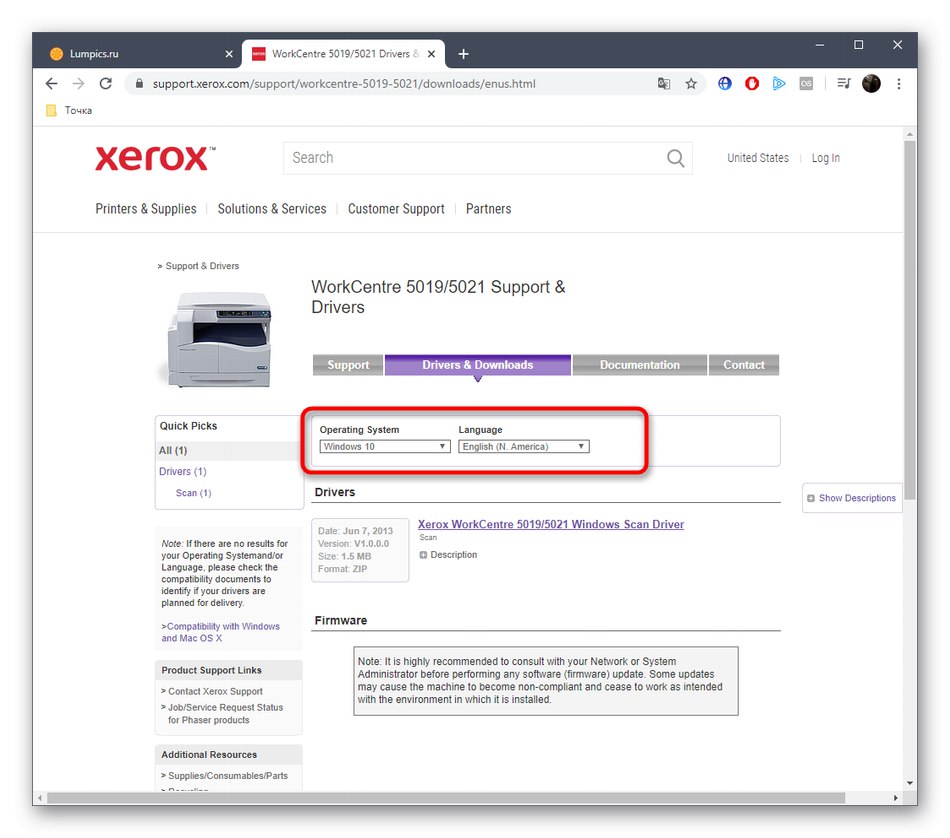Open the red Opera-style extension icon
Image resolution: width=950 pixels, height=838 pixels.
pos(752,84)
